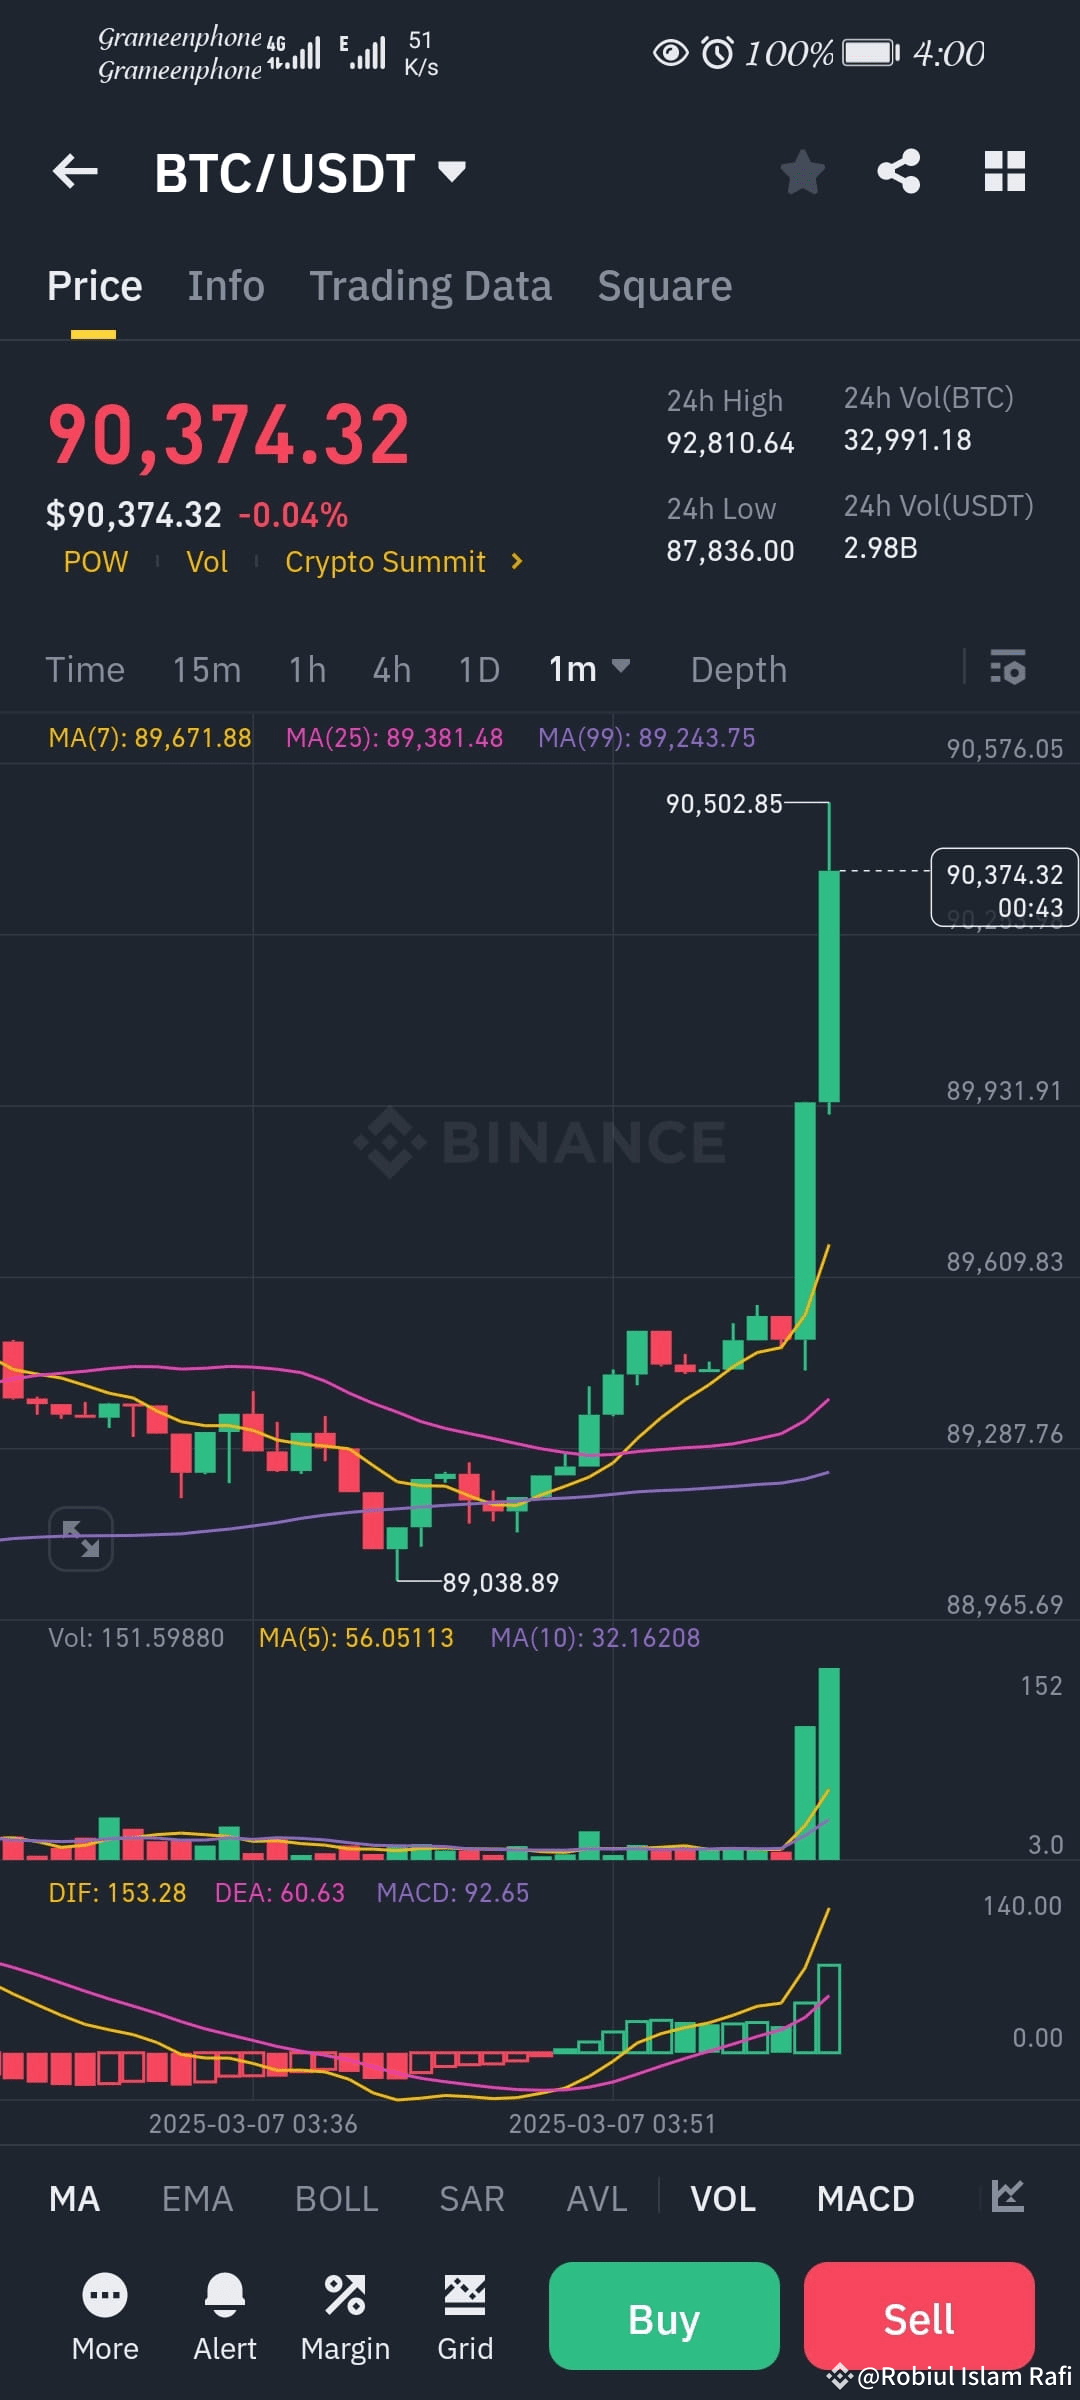Screen dimensions: 1080x2400
Task: Open chart settings icon beside Depth
Action: click(x=1008, y=669)
